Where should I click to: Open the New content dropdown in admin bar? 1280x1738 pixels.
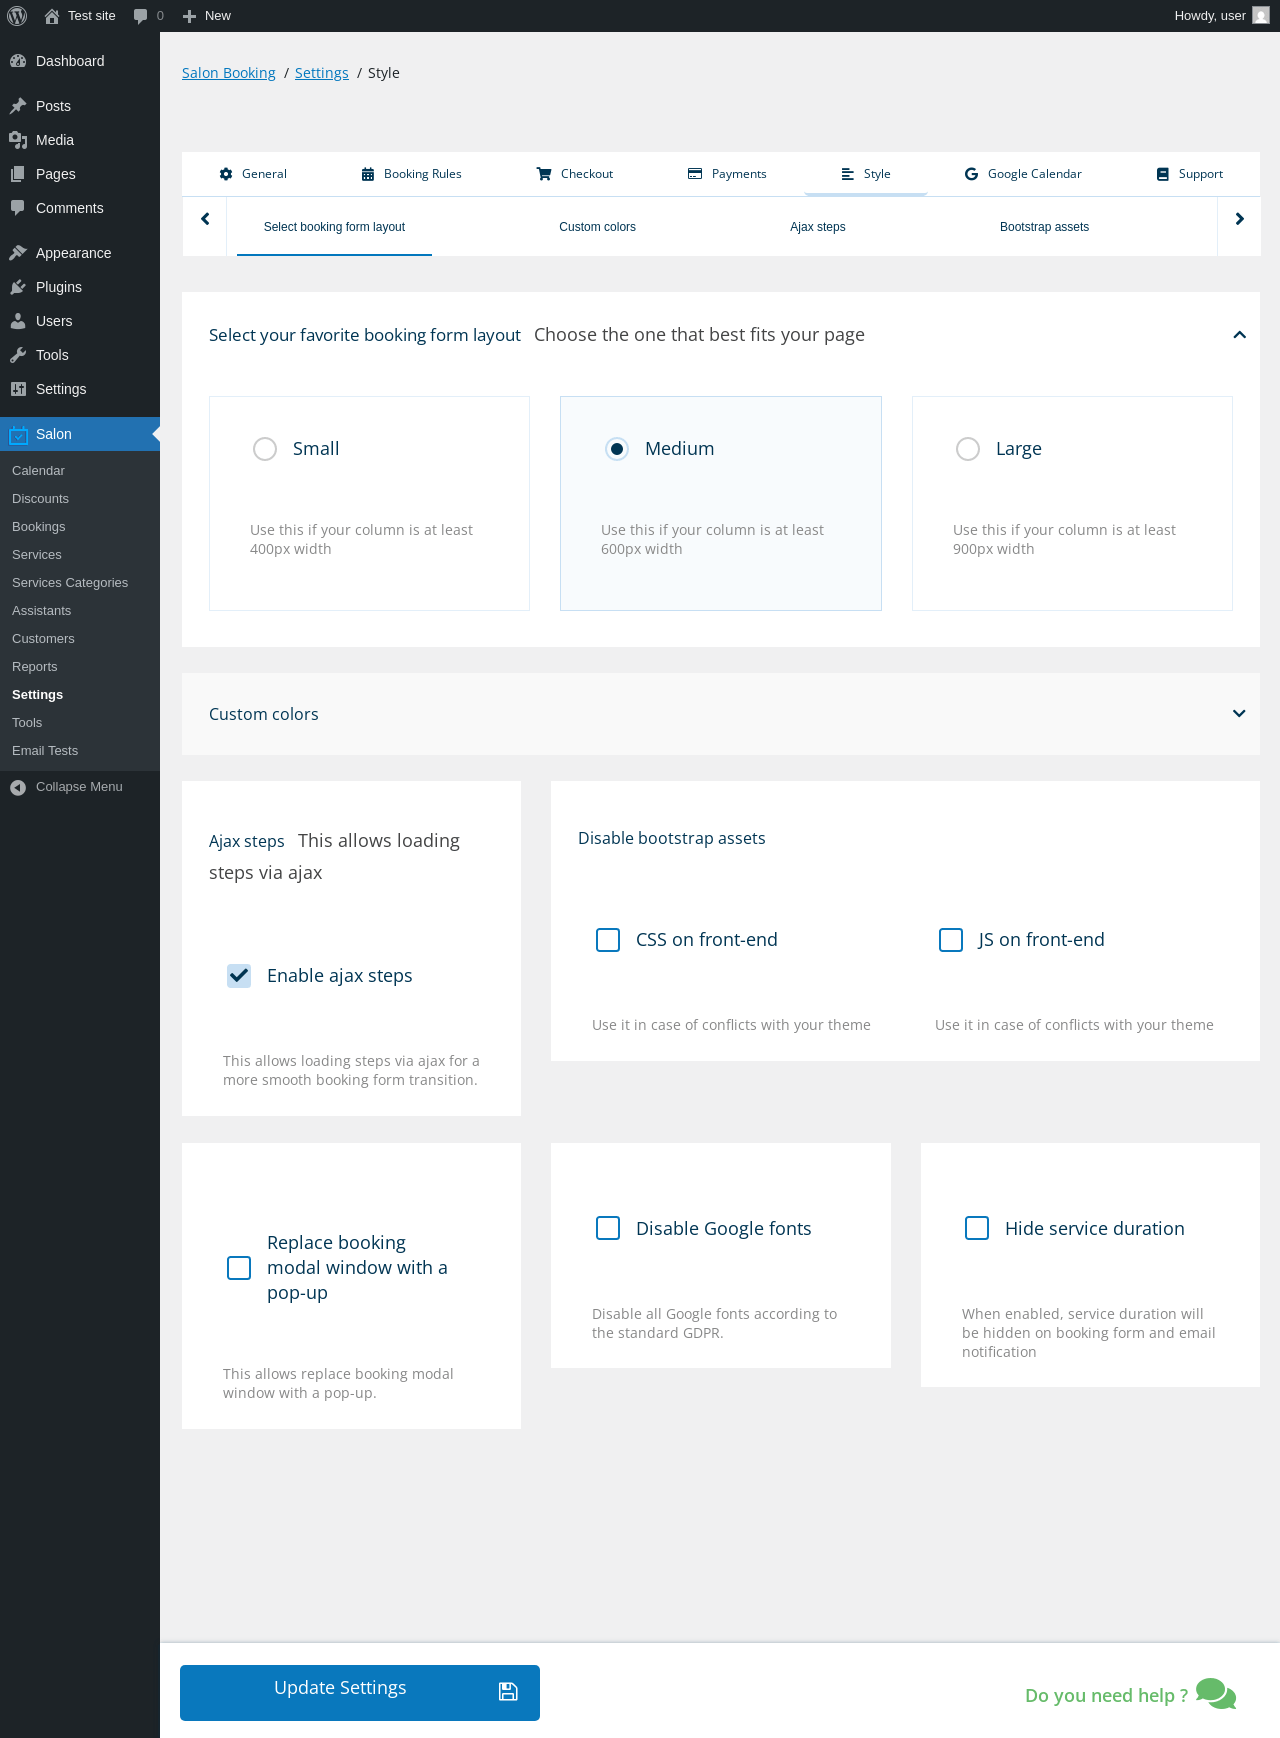[207, 16]
